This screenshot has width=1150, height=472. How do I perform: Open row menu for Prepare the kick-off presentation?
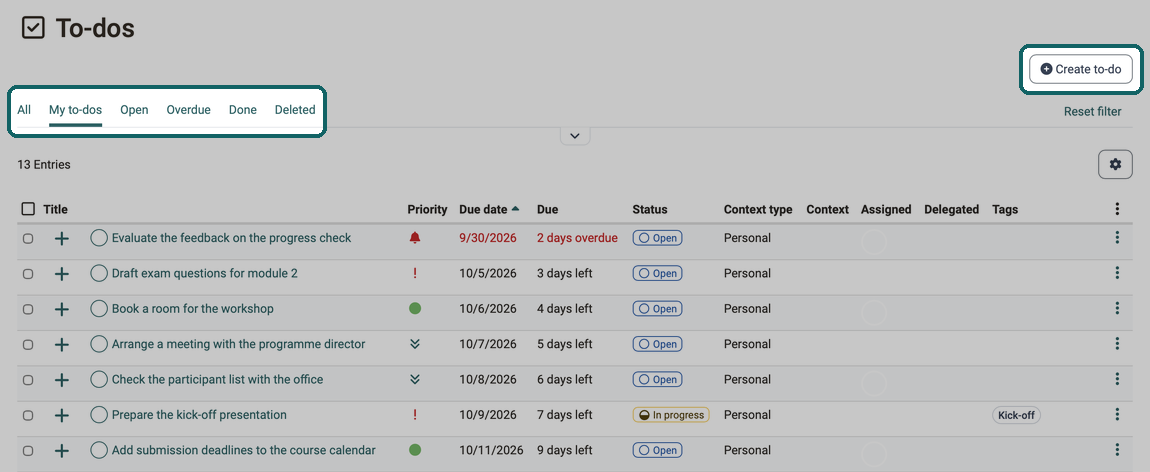[x=1117, y=414]
